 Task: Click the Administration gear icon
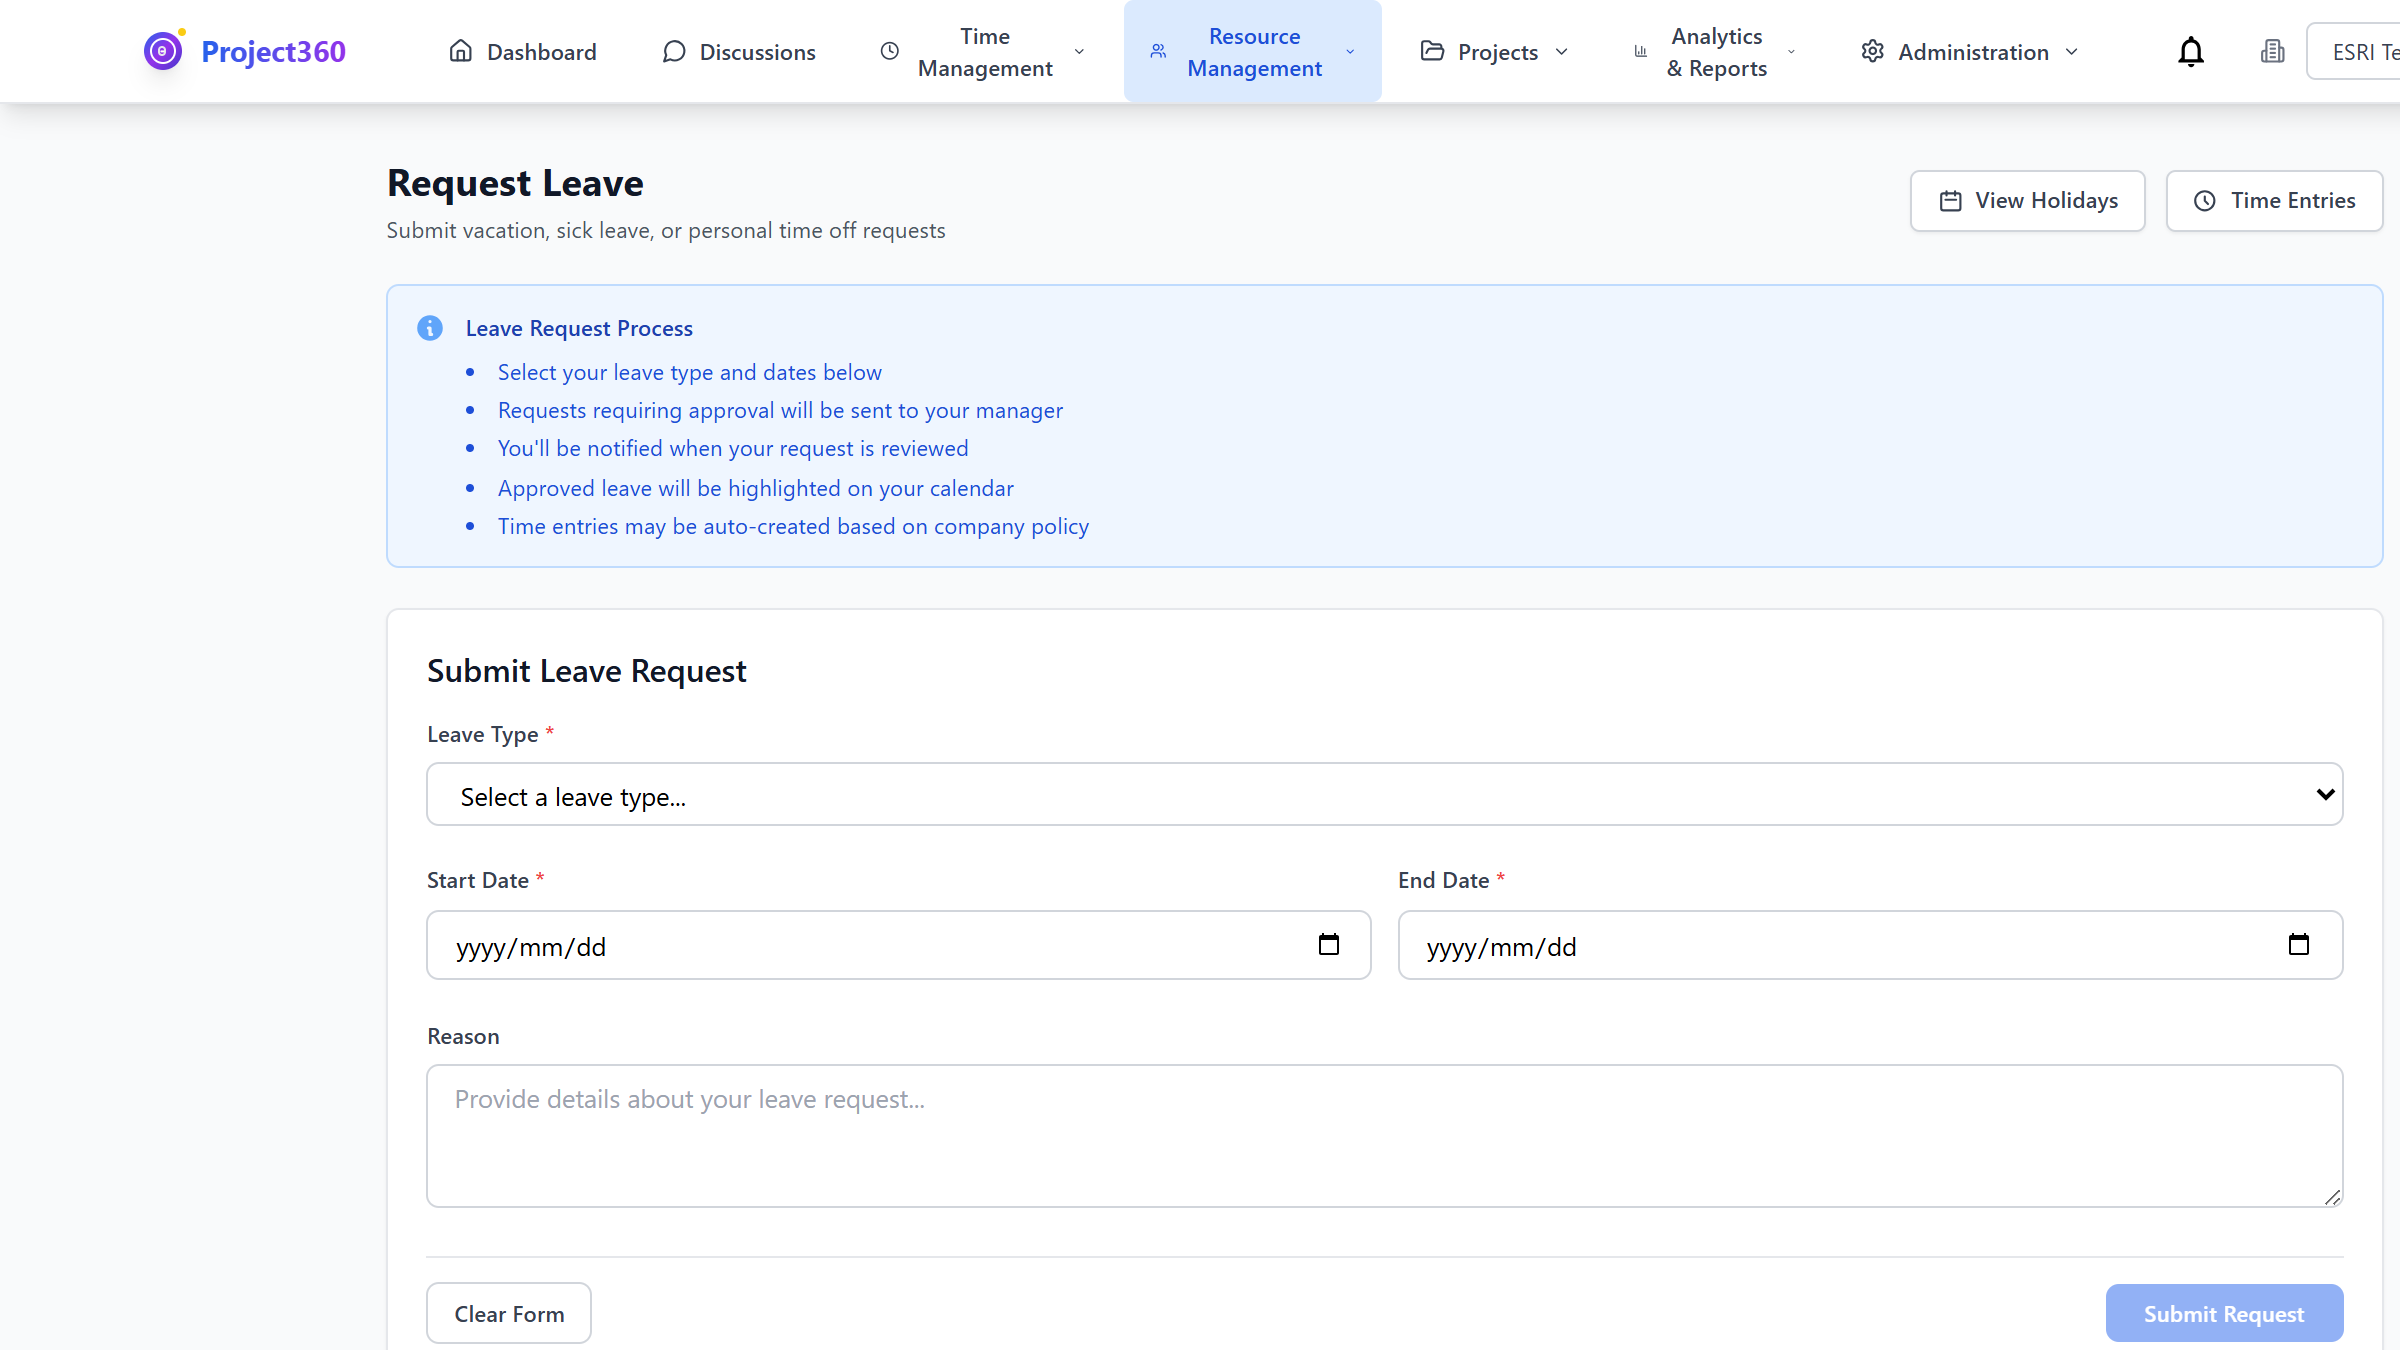1872,51
